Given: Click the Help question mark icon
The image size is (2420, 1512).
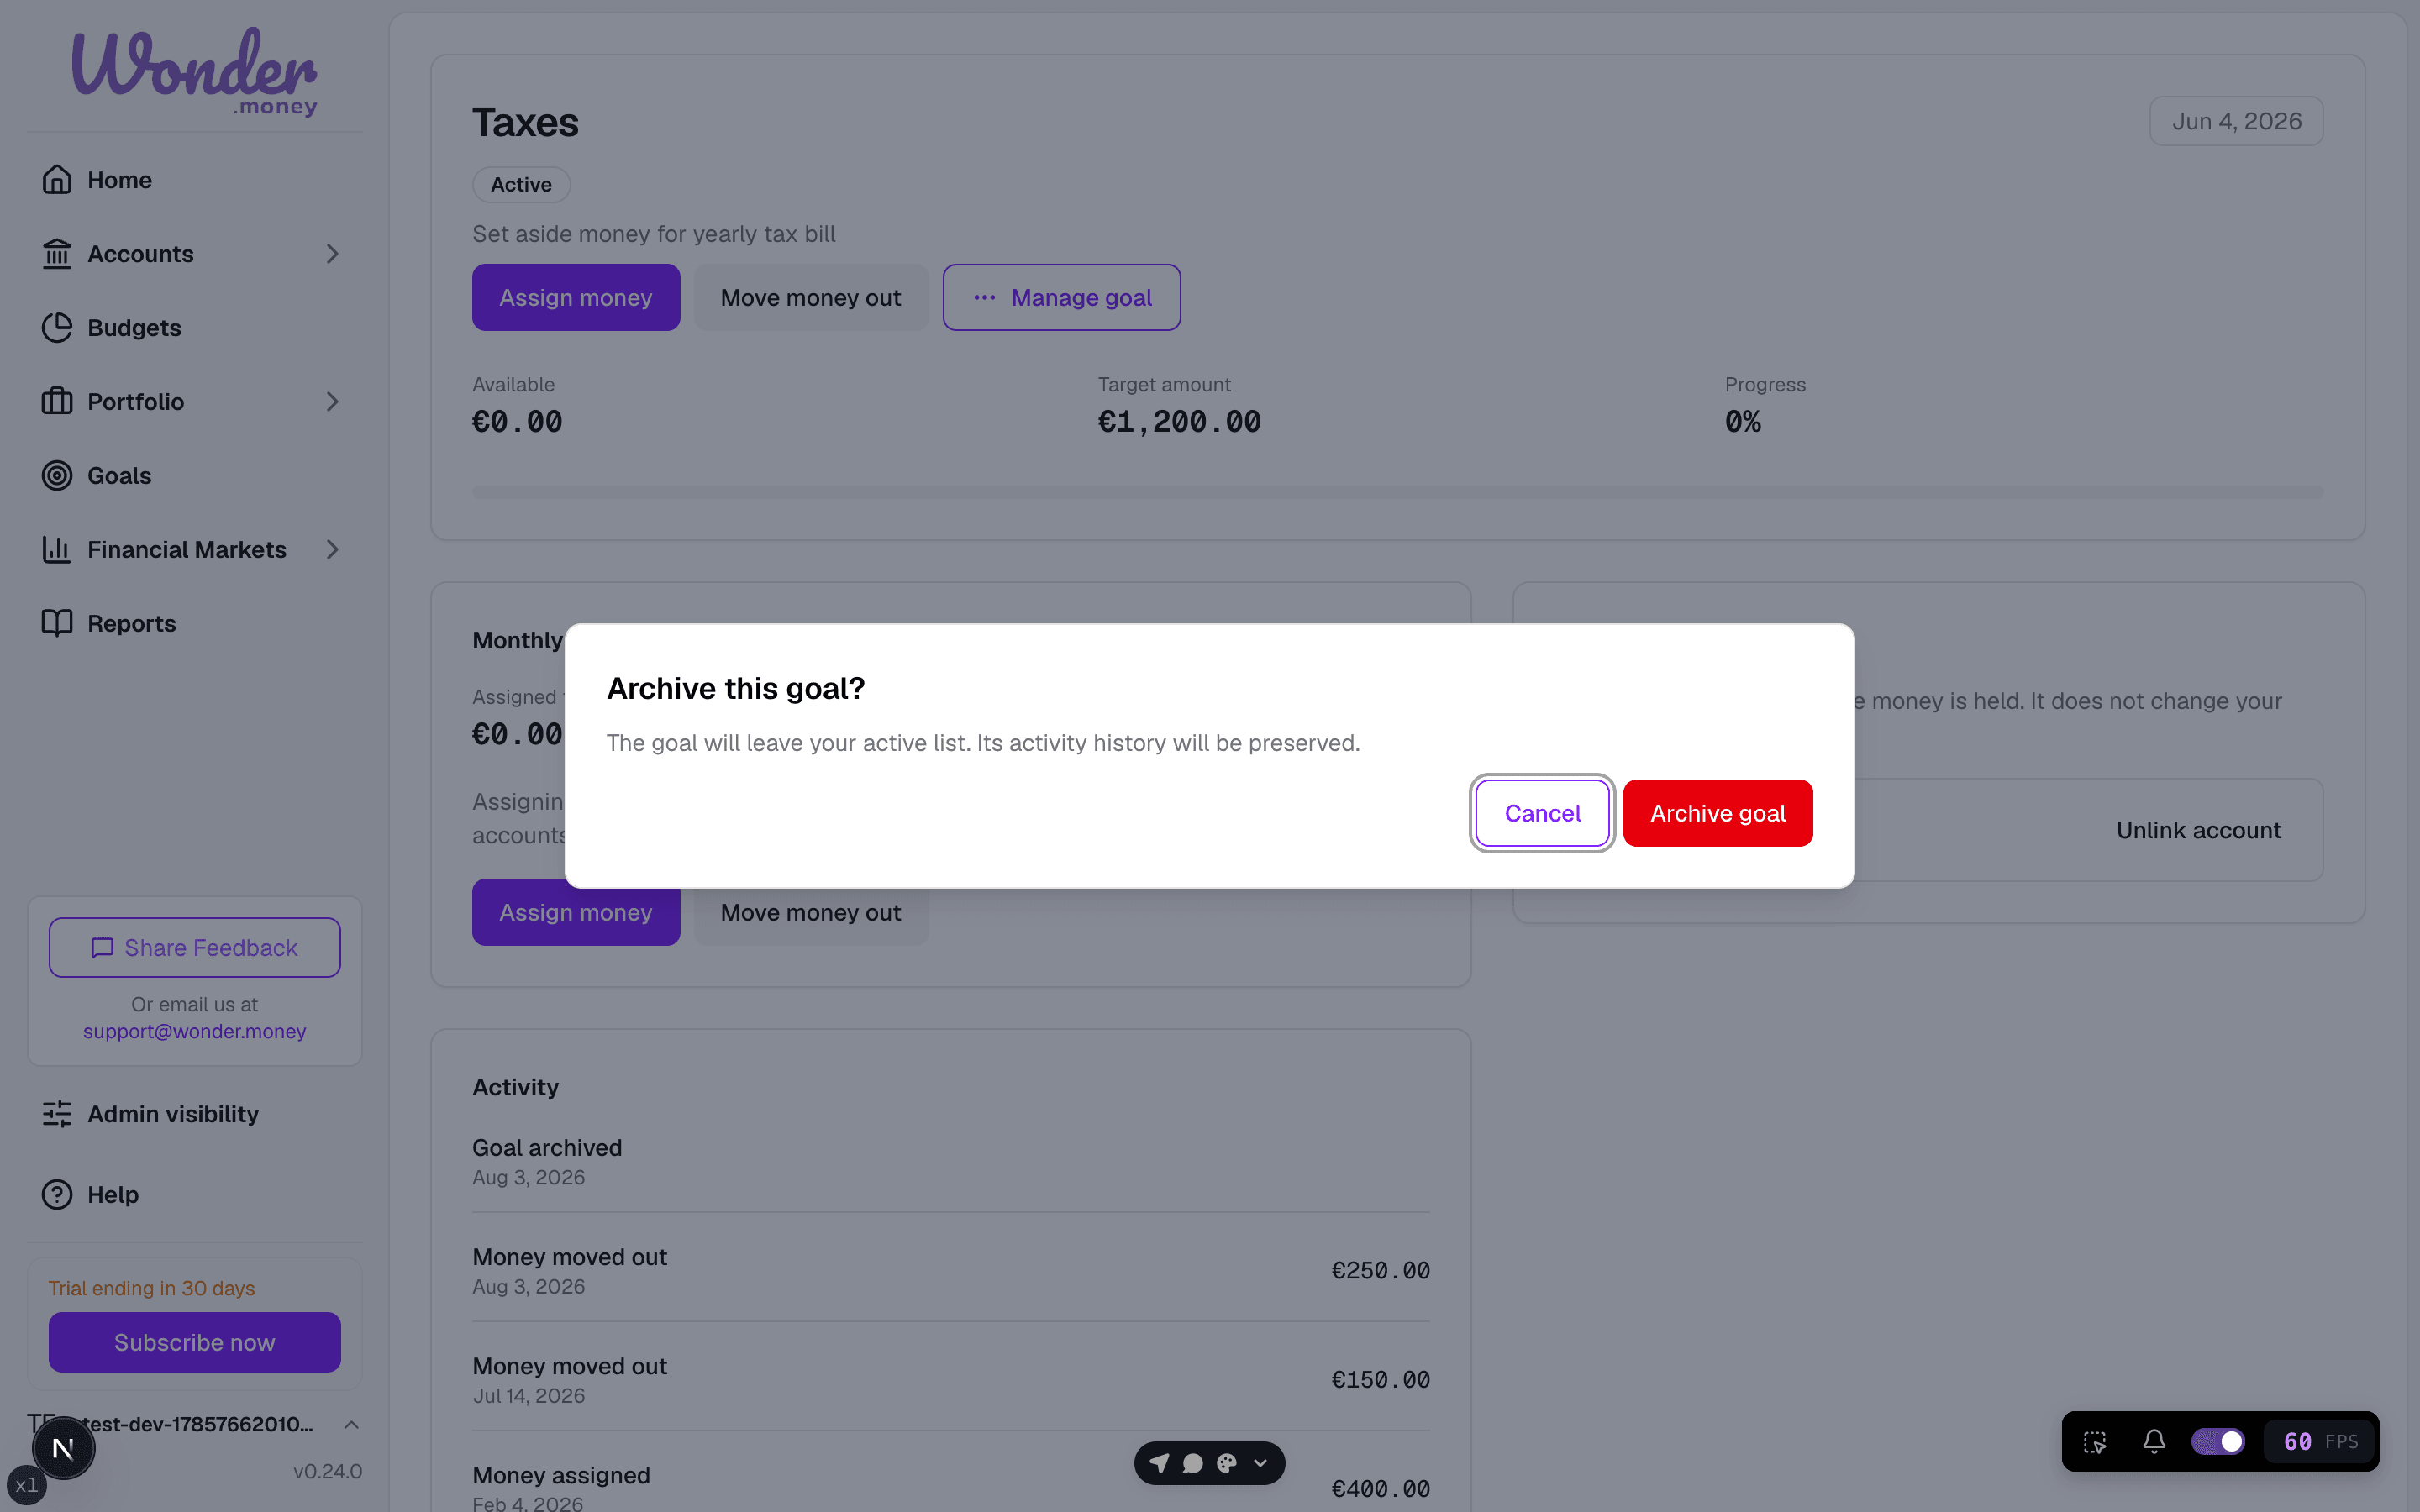Looking at the screenshot, I should 57,1195.
